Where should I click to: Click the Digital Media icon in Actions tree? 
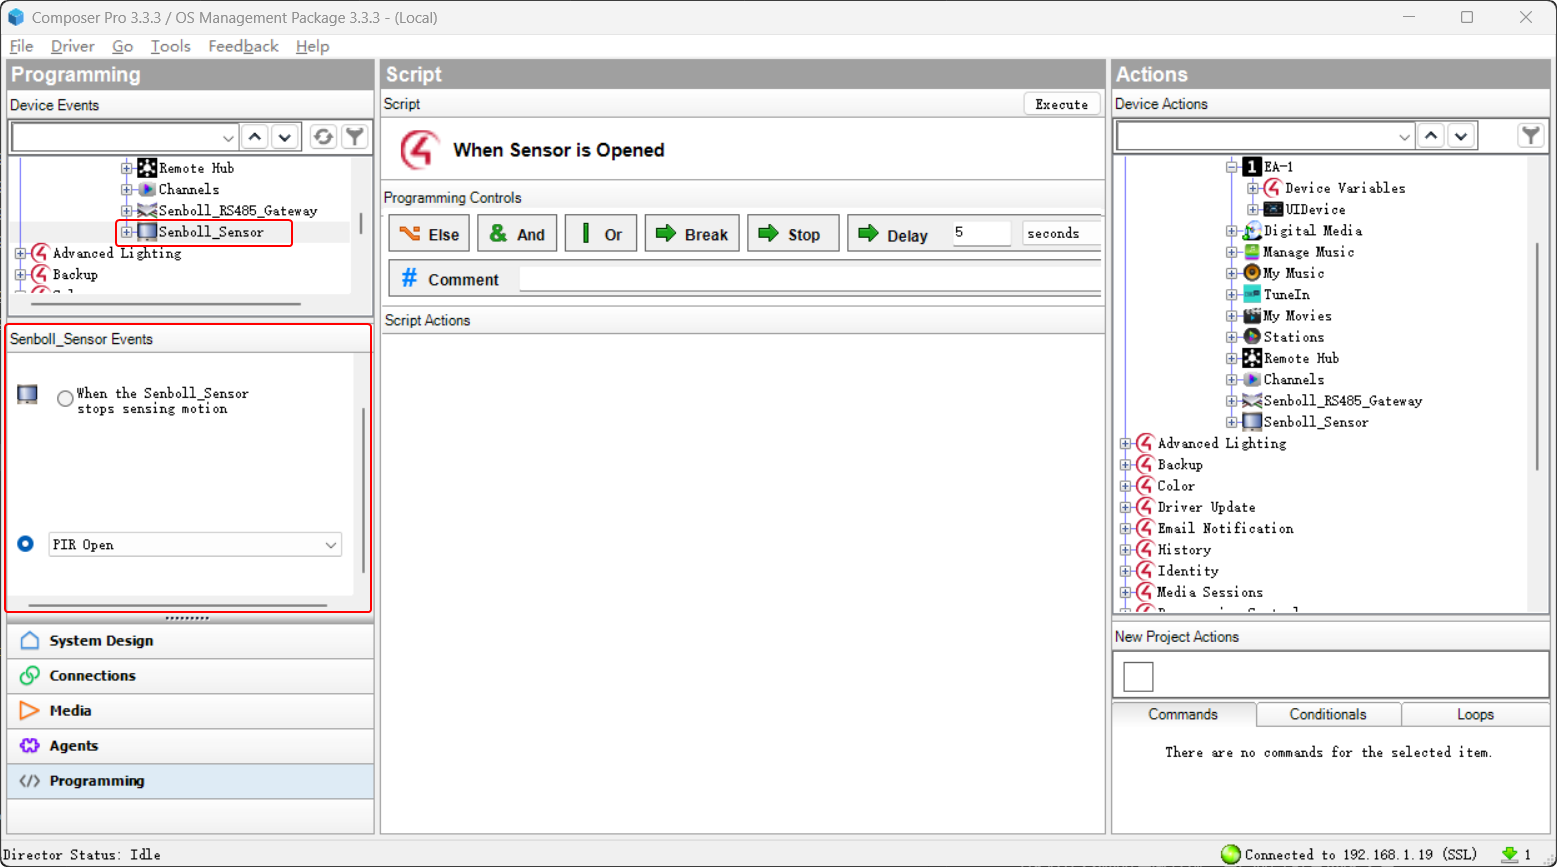[1251, 231]
